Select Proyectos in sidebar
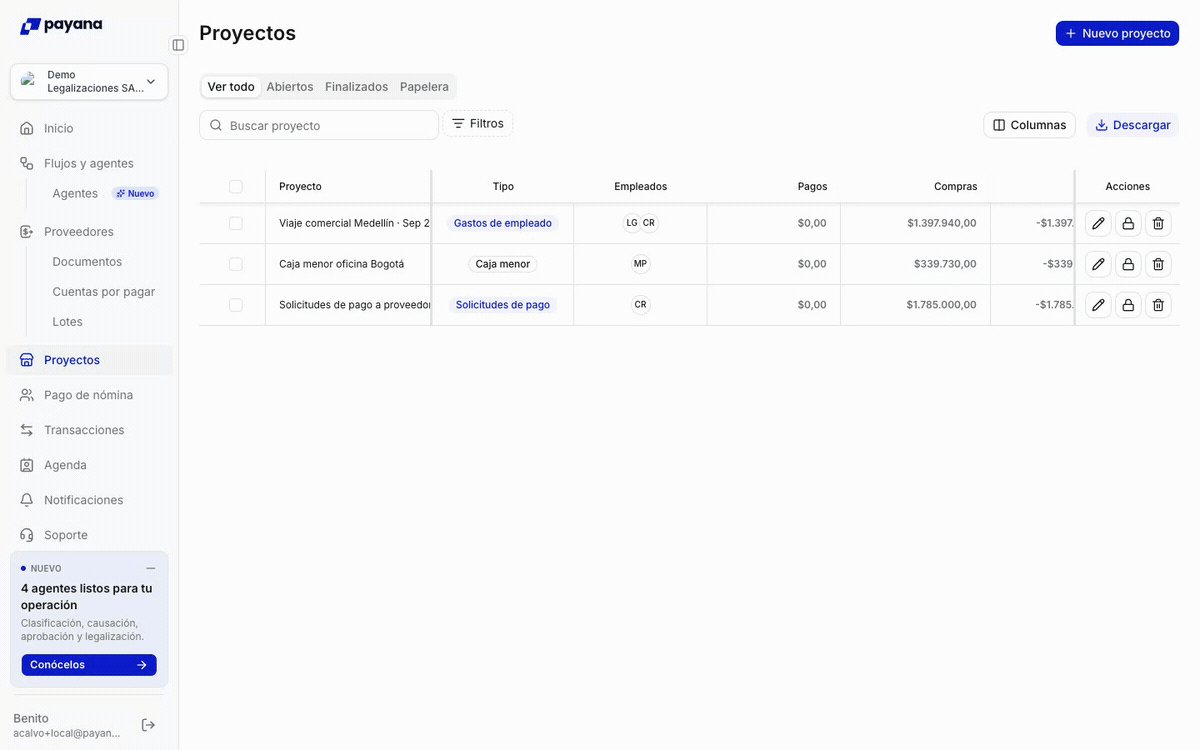This screenshot has height=750, width=1200. (89, 360)
